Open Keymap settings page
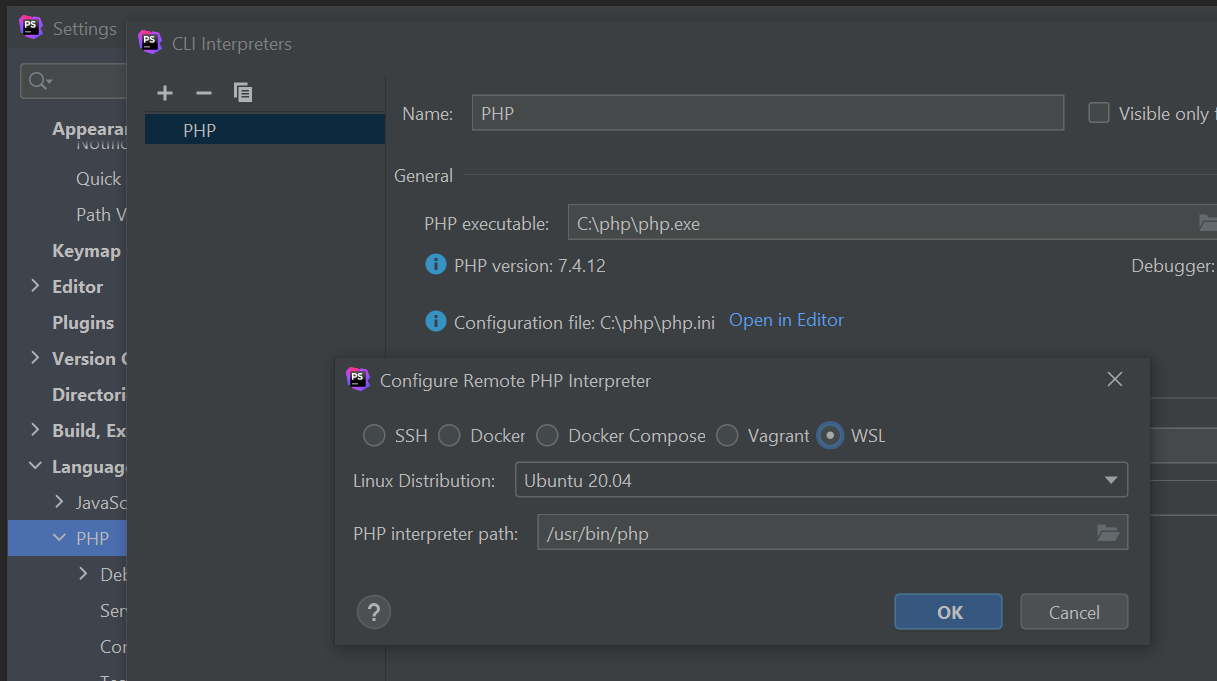1217x681 pixels. (86, 250)
